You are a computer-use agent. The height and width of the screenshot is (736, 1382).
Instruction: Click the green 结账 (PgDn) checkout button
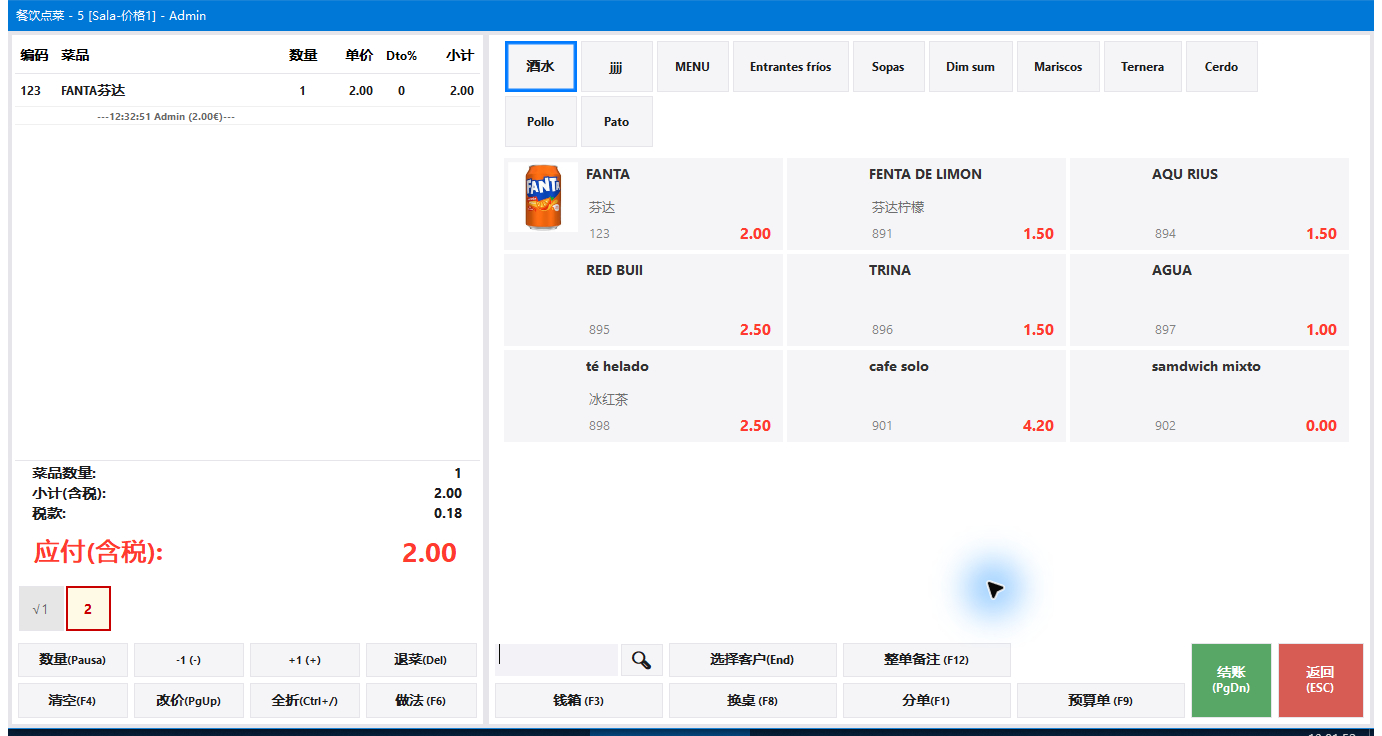pos(1231,680)
